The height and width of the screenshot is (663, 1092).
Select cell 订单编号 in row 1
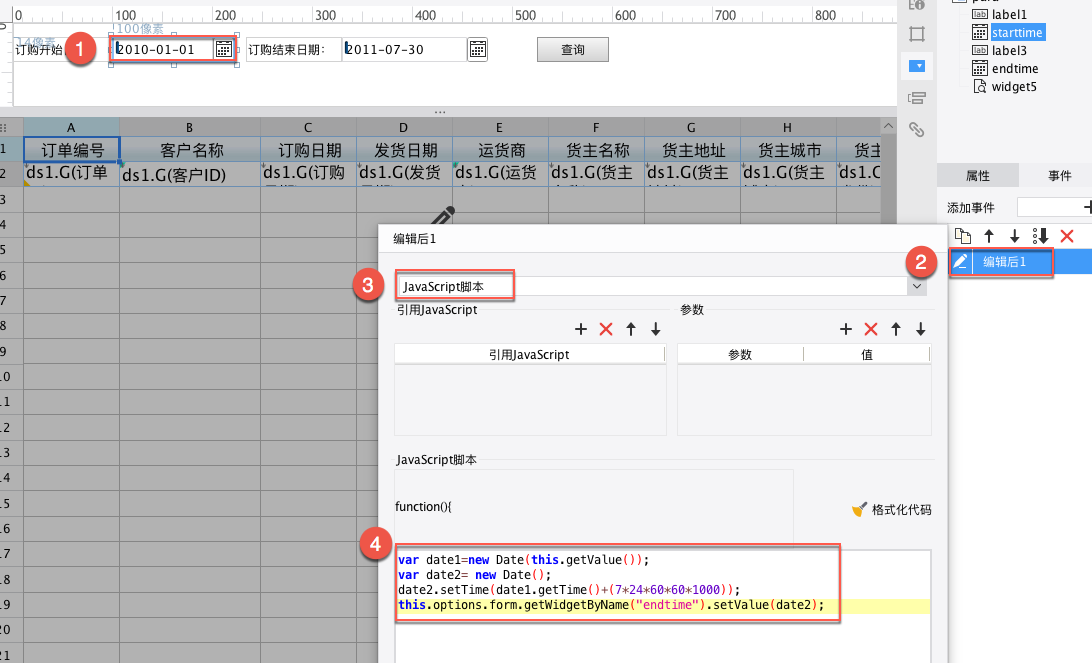pos(72,150)
